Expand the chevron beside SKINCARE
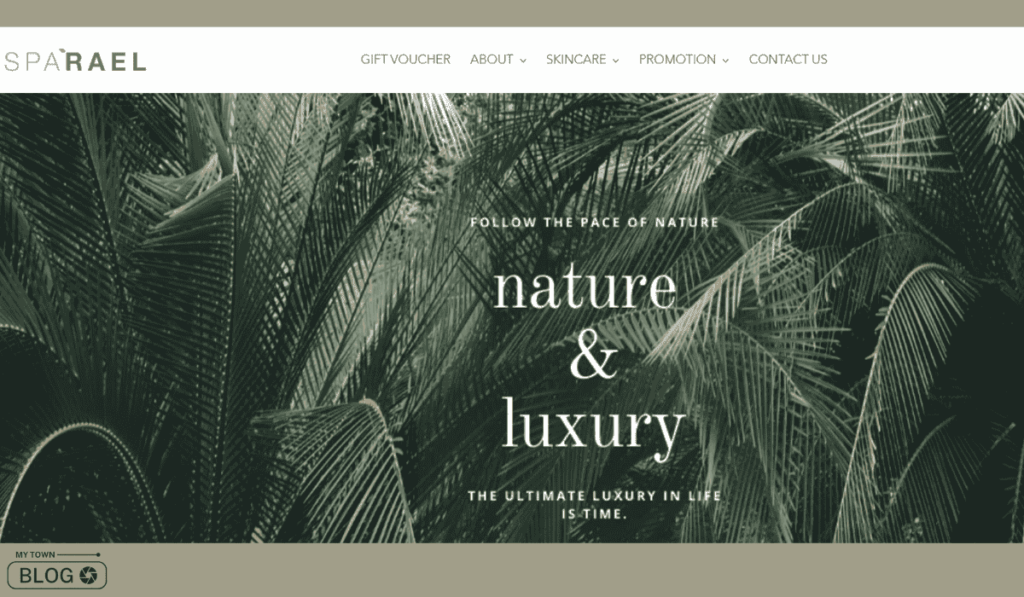 click(x=616, y=60)
